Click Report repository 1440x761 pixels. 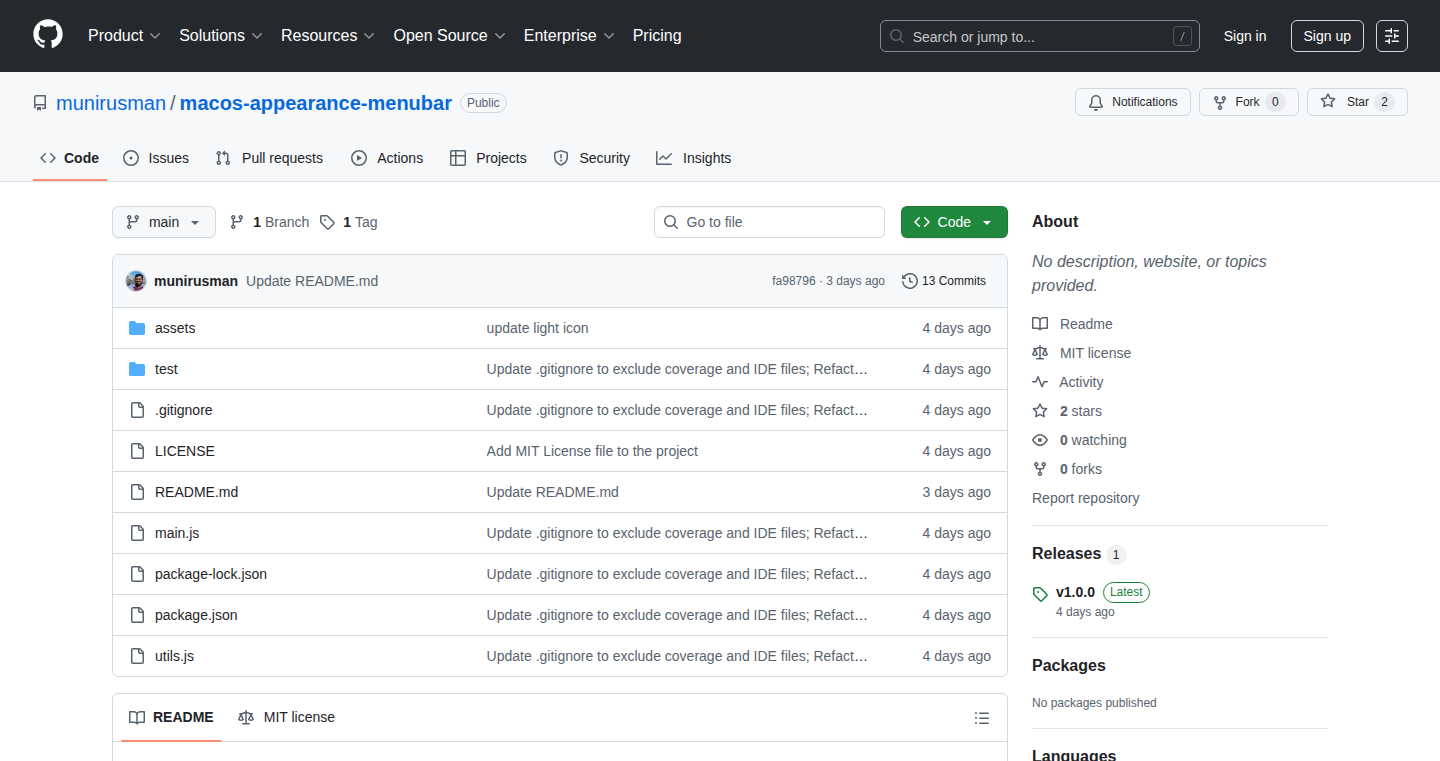(x=1086, y=498)
